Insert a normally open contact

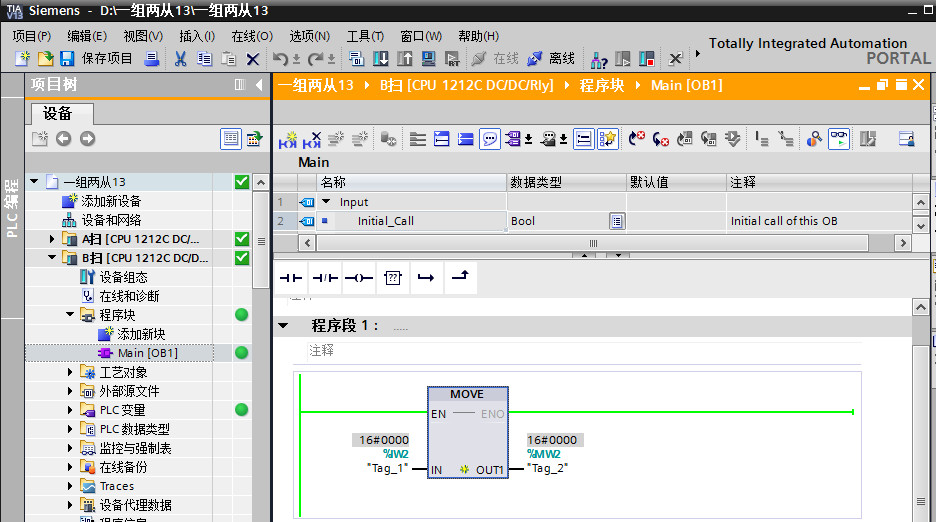tap(291, 278)
